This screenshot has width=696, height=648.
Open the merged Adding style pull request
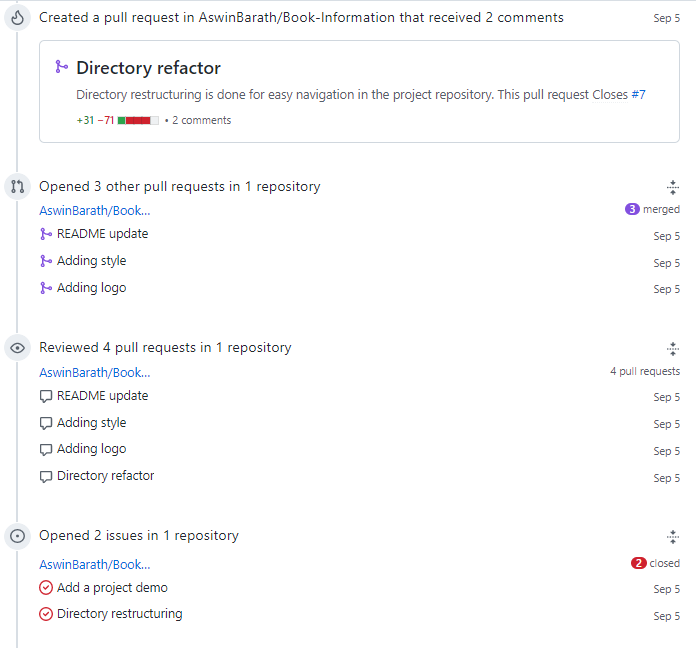pyautogui.click(x=91, y=261)
